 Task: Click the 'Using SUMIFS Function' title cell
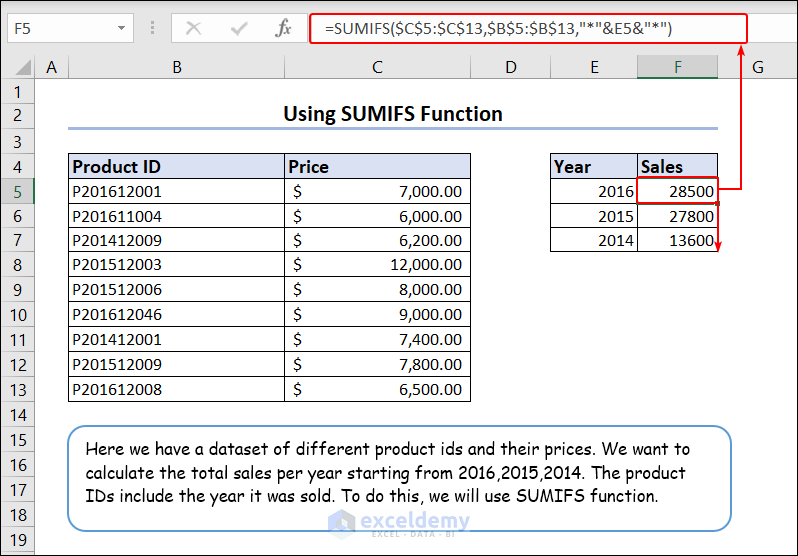(x=393, y=115)
